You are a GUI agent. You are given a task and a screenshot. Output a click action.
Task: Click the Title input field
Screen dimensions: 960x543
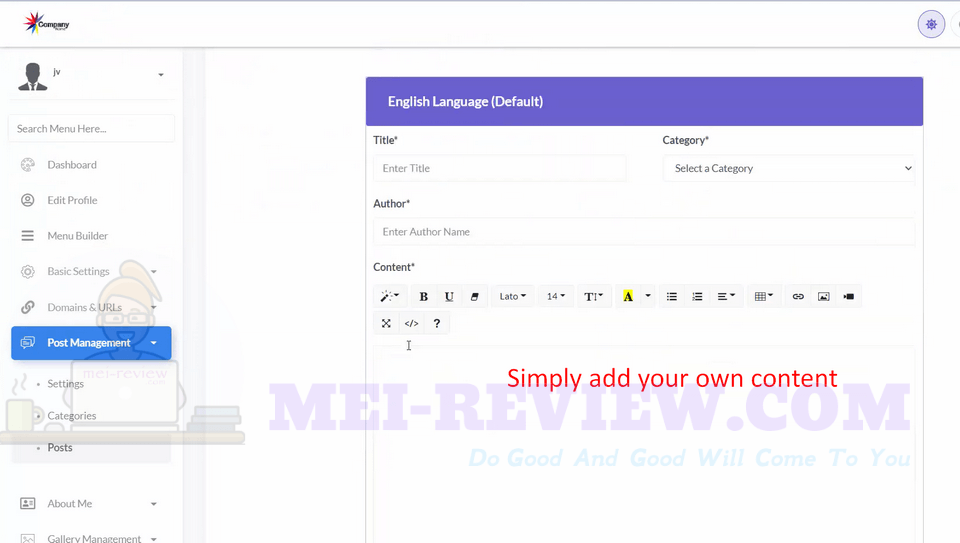(500, 168)
